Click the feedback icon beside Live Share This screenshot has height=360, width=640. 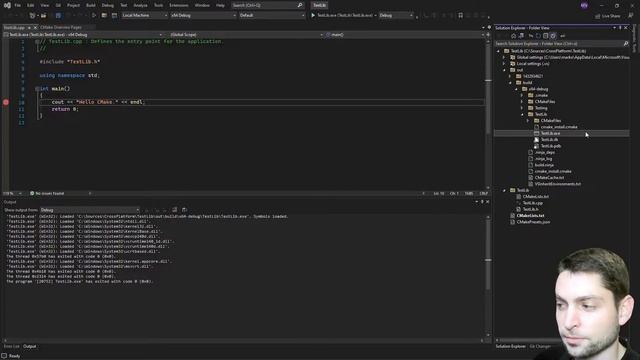click(x=631, y=16)
